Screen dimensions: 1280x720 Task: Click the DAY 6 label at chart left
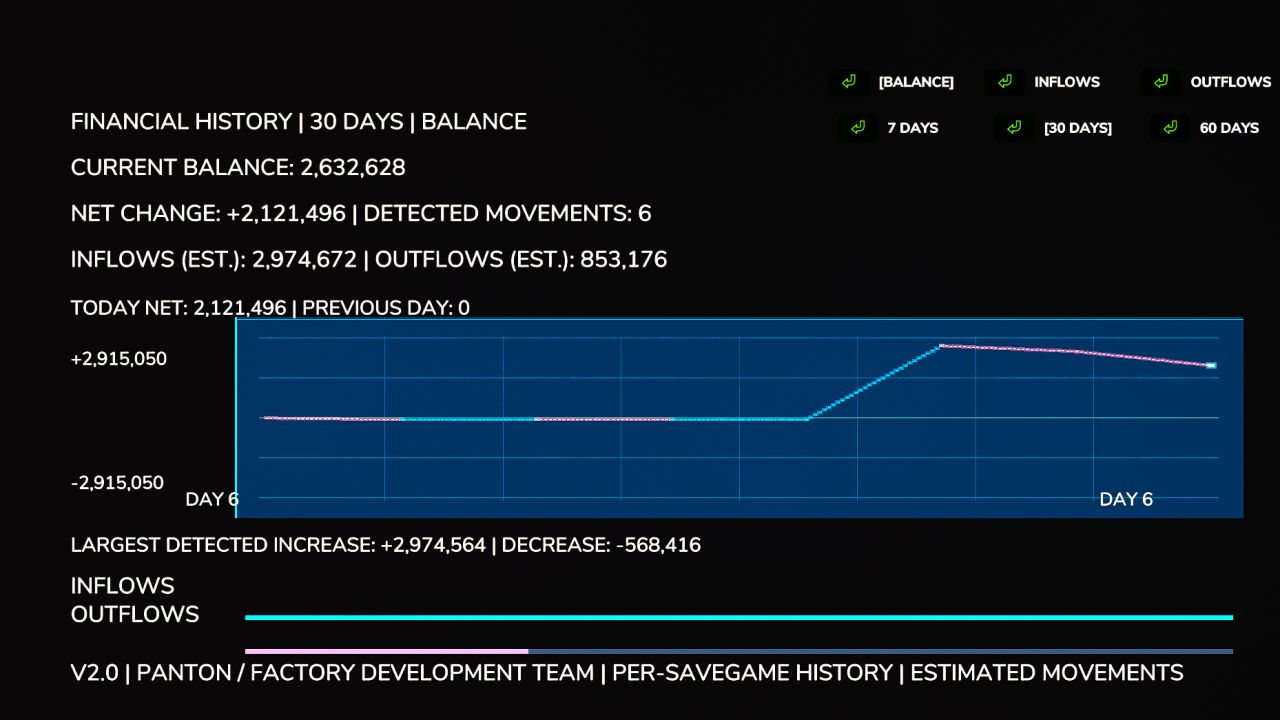pyautogui.click(x=212, y=500)
